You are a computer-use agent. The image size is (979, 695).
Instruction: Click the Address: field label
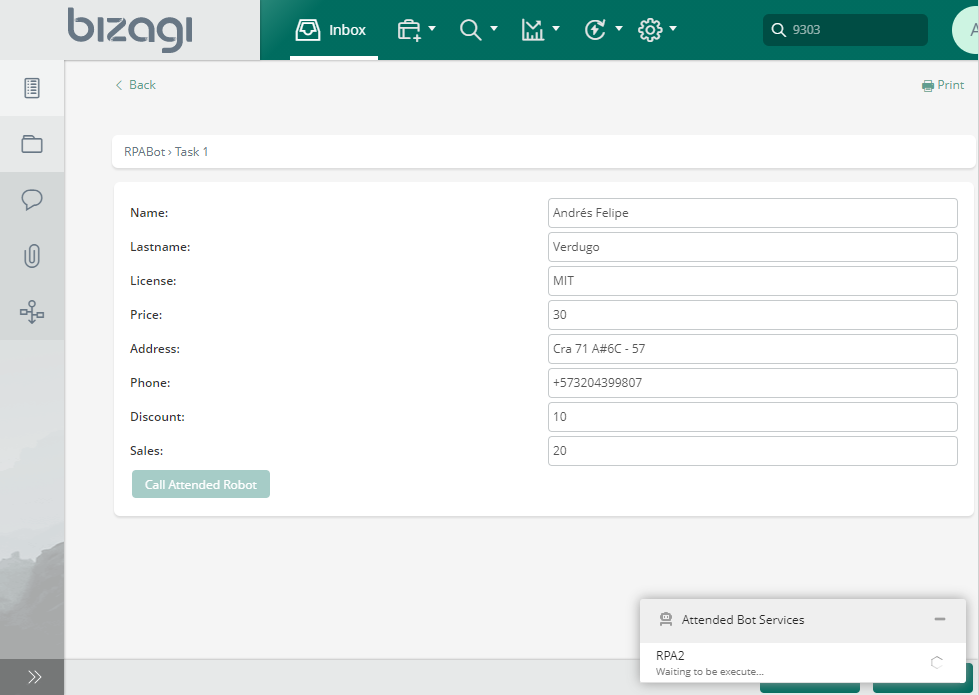pos(155,349)
